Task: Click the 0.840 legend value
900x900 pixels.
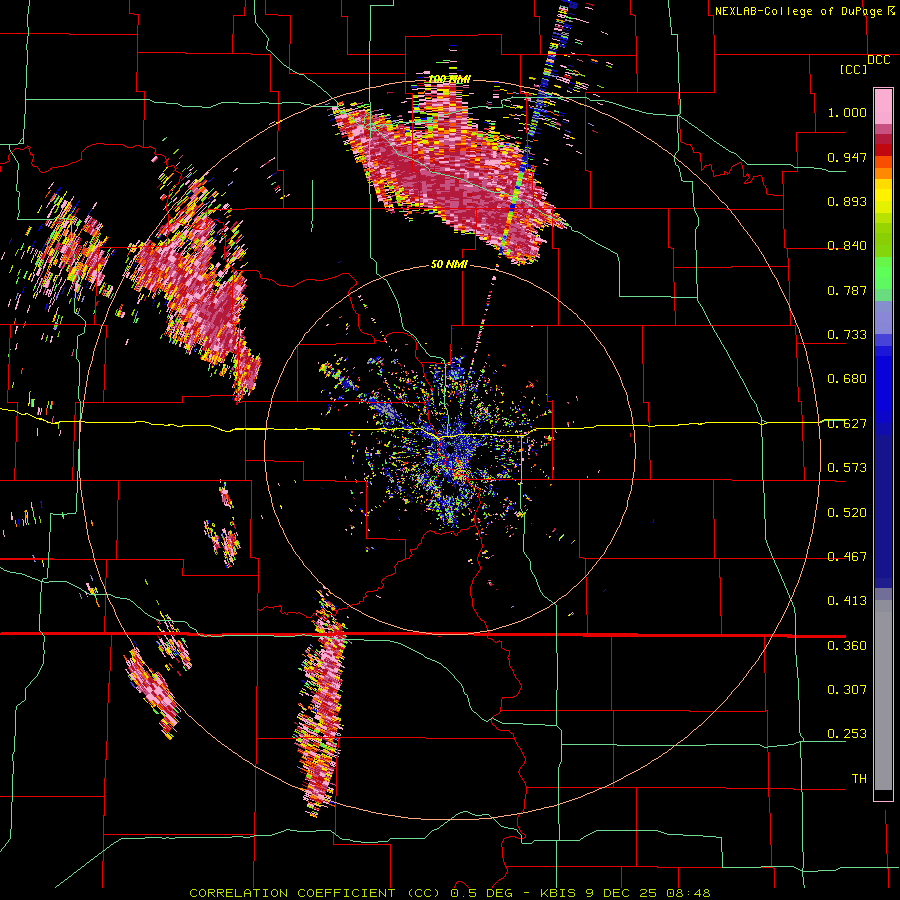Action: 847,246
